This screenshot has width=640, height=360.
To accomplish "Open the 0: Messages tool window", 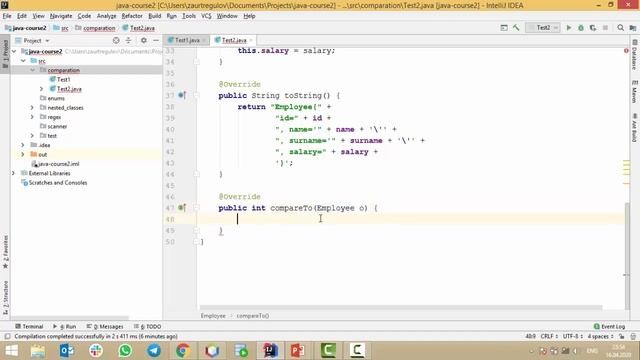I will [105, 327].
